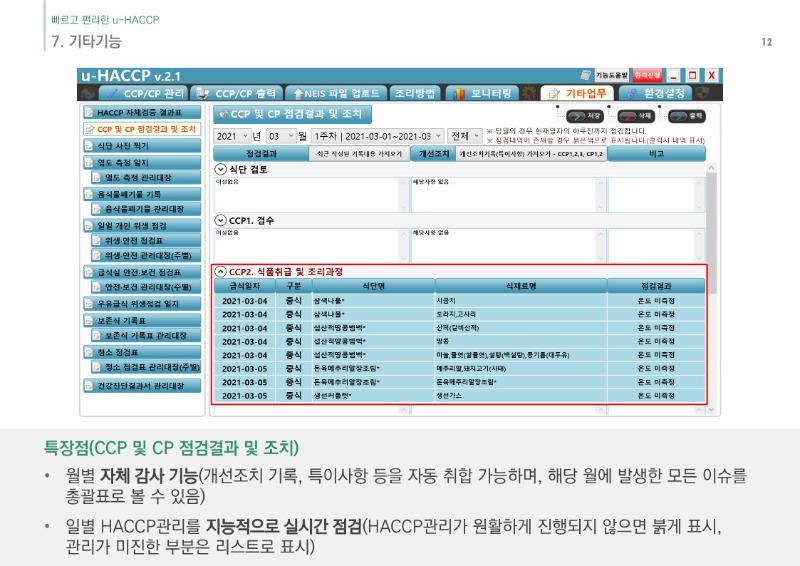Open 식단 사진 찍기 in the sidebar
Screen dimensions: 800x566
click(142, 146)
